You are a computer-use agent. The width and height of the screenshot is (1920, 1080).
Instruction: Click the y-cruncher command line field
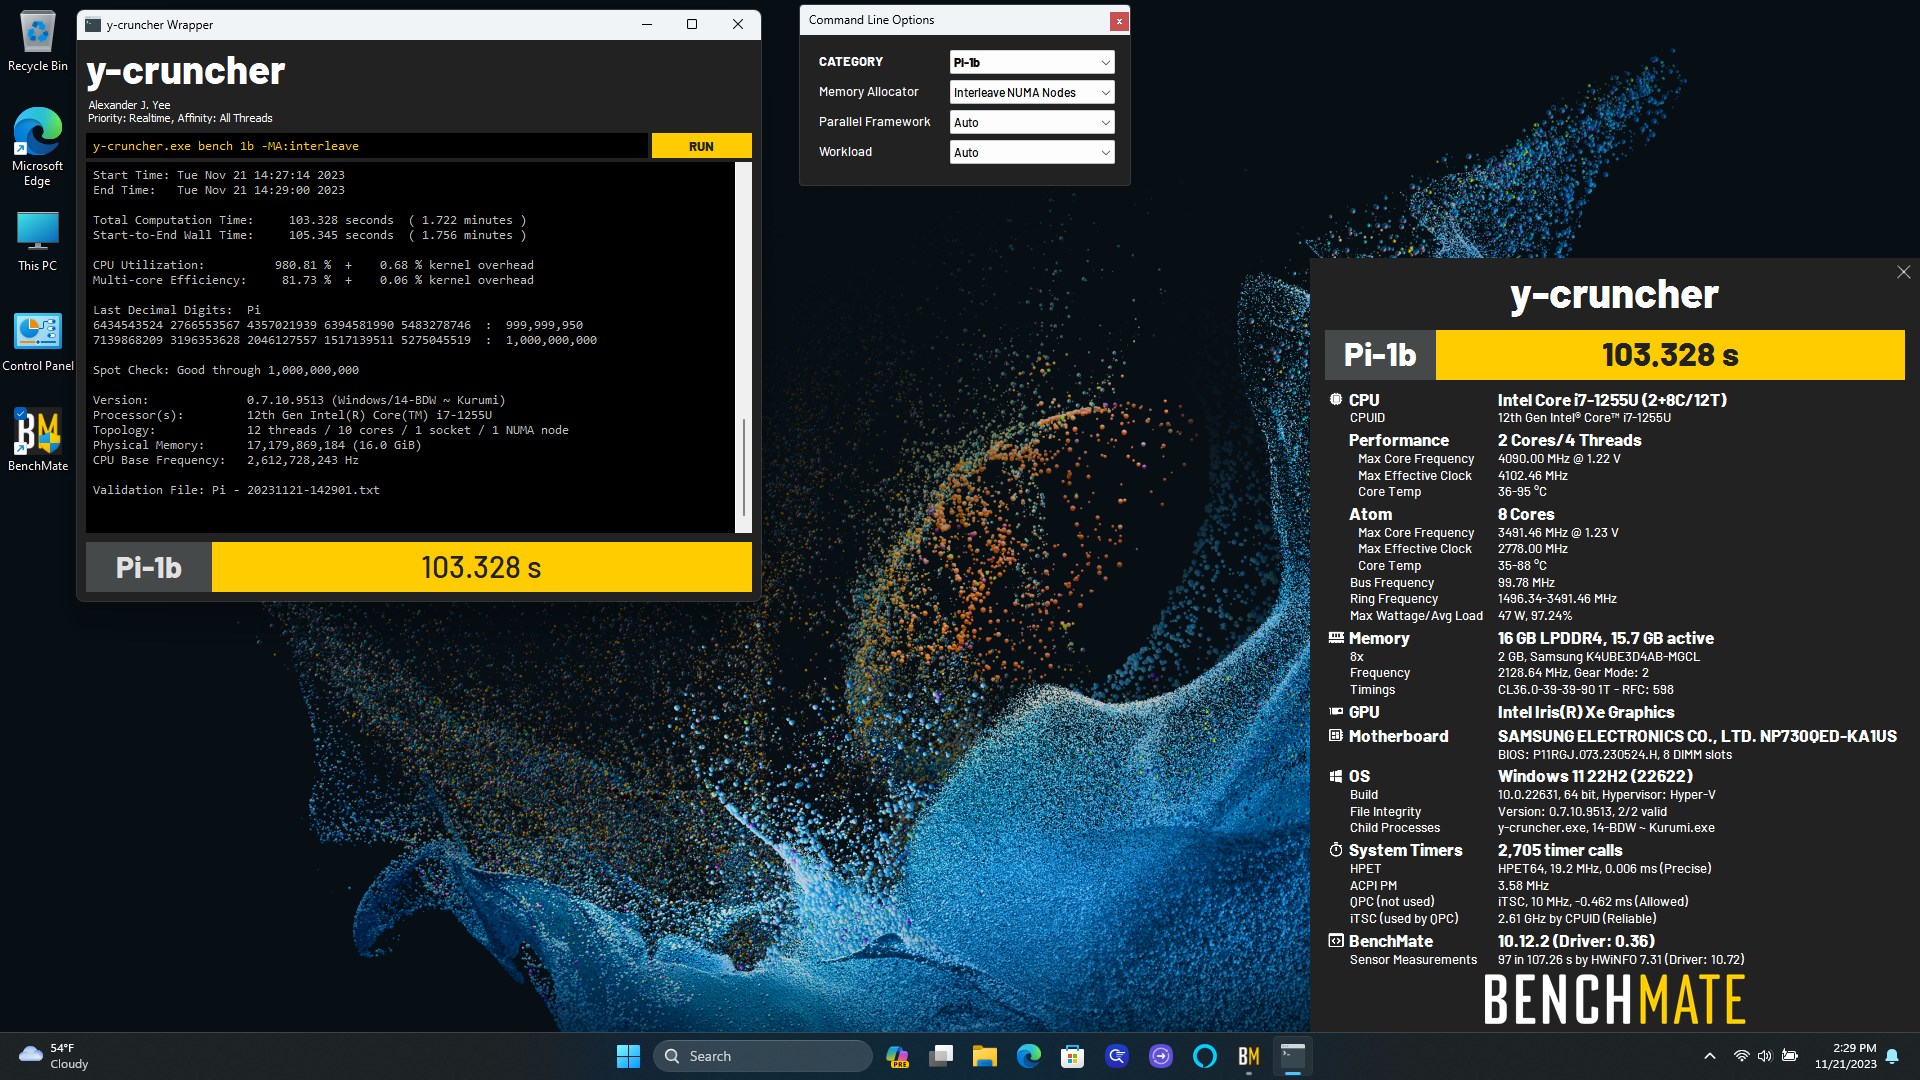point(366,146)
